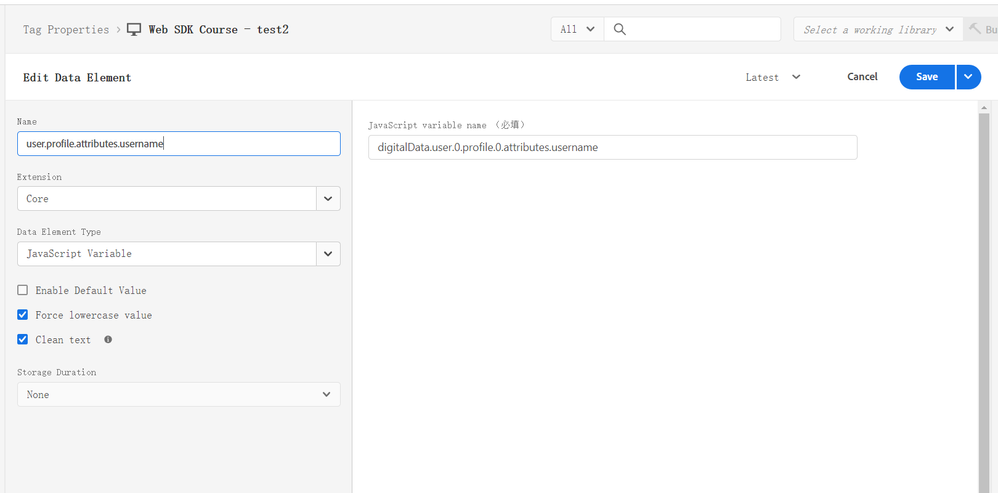The image size is (998, 493).
Task: Expand the Data Element Type dropdown
Action: [x=178, y=254]
